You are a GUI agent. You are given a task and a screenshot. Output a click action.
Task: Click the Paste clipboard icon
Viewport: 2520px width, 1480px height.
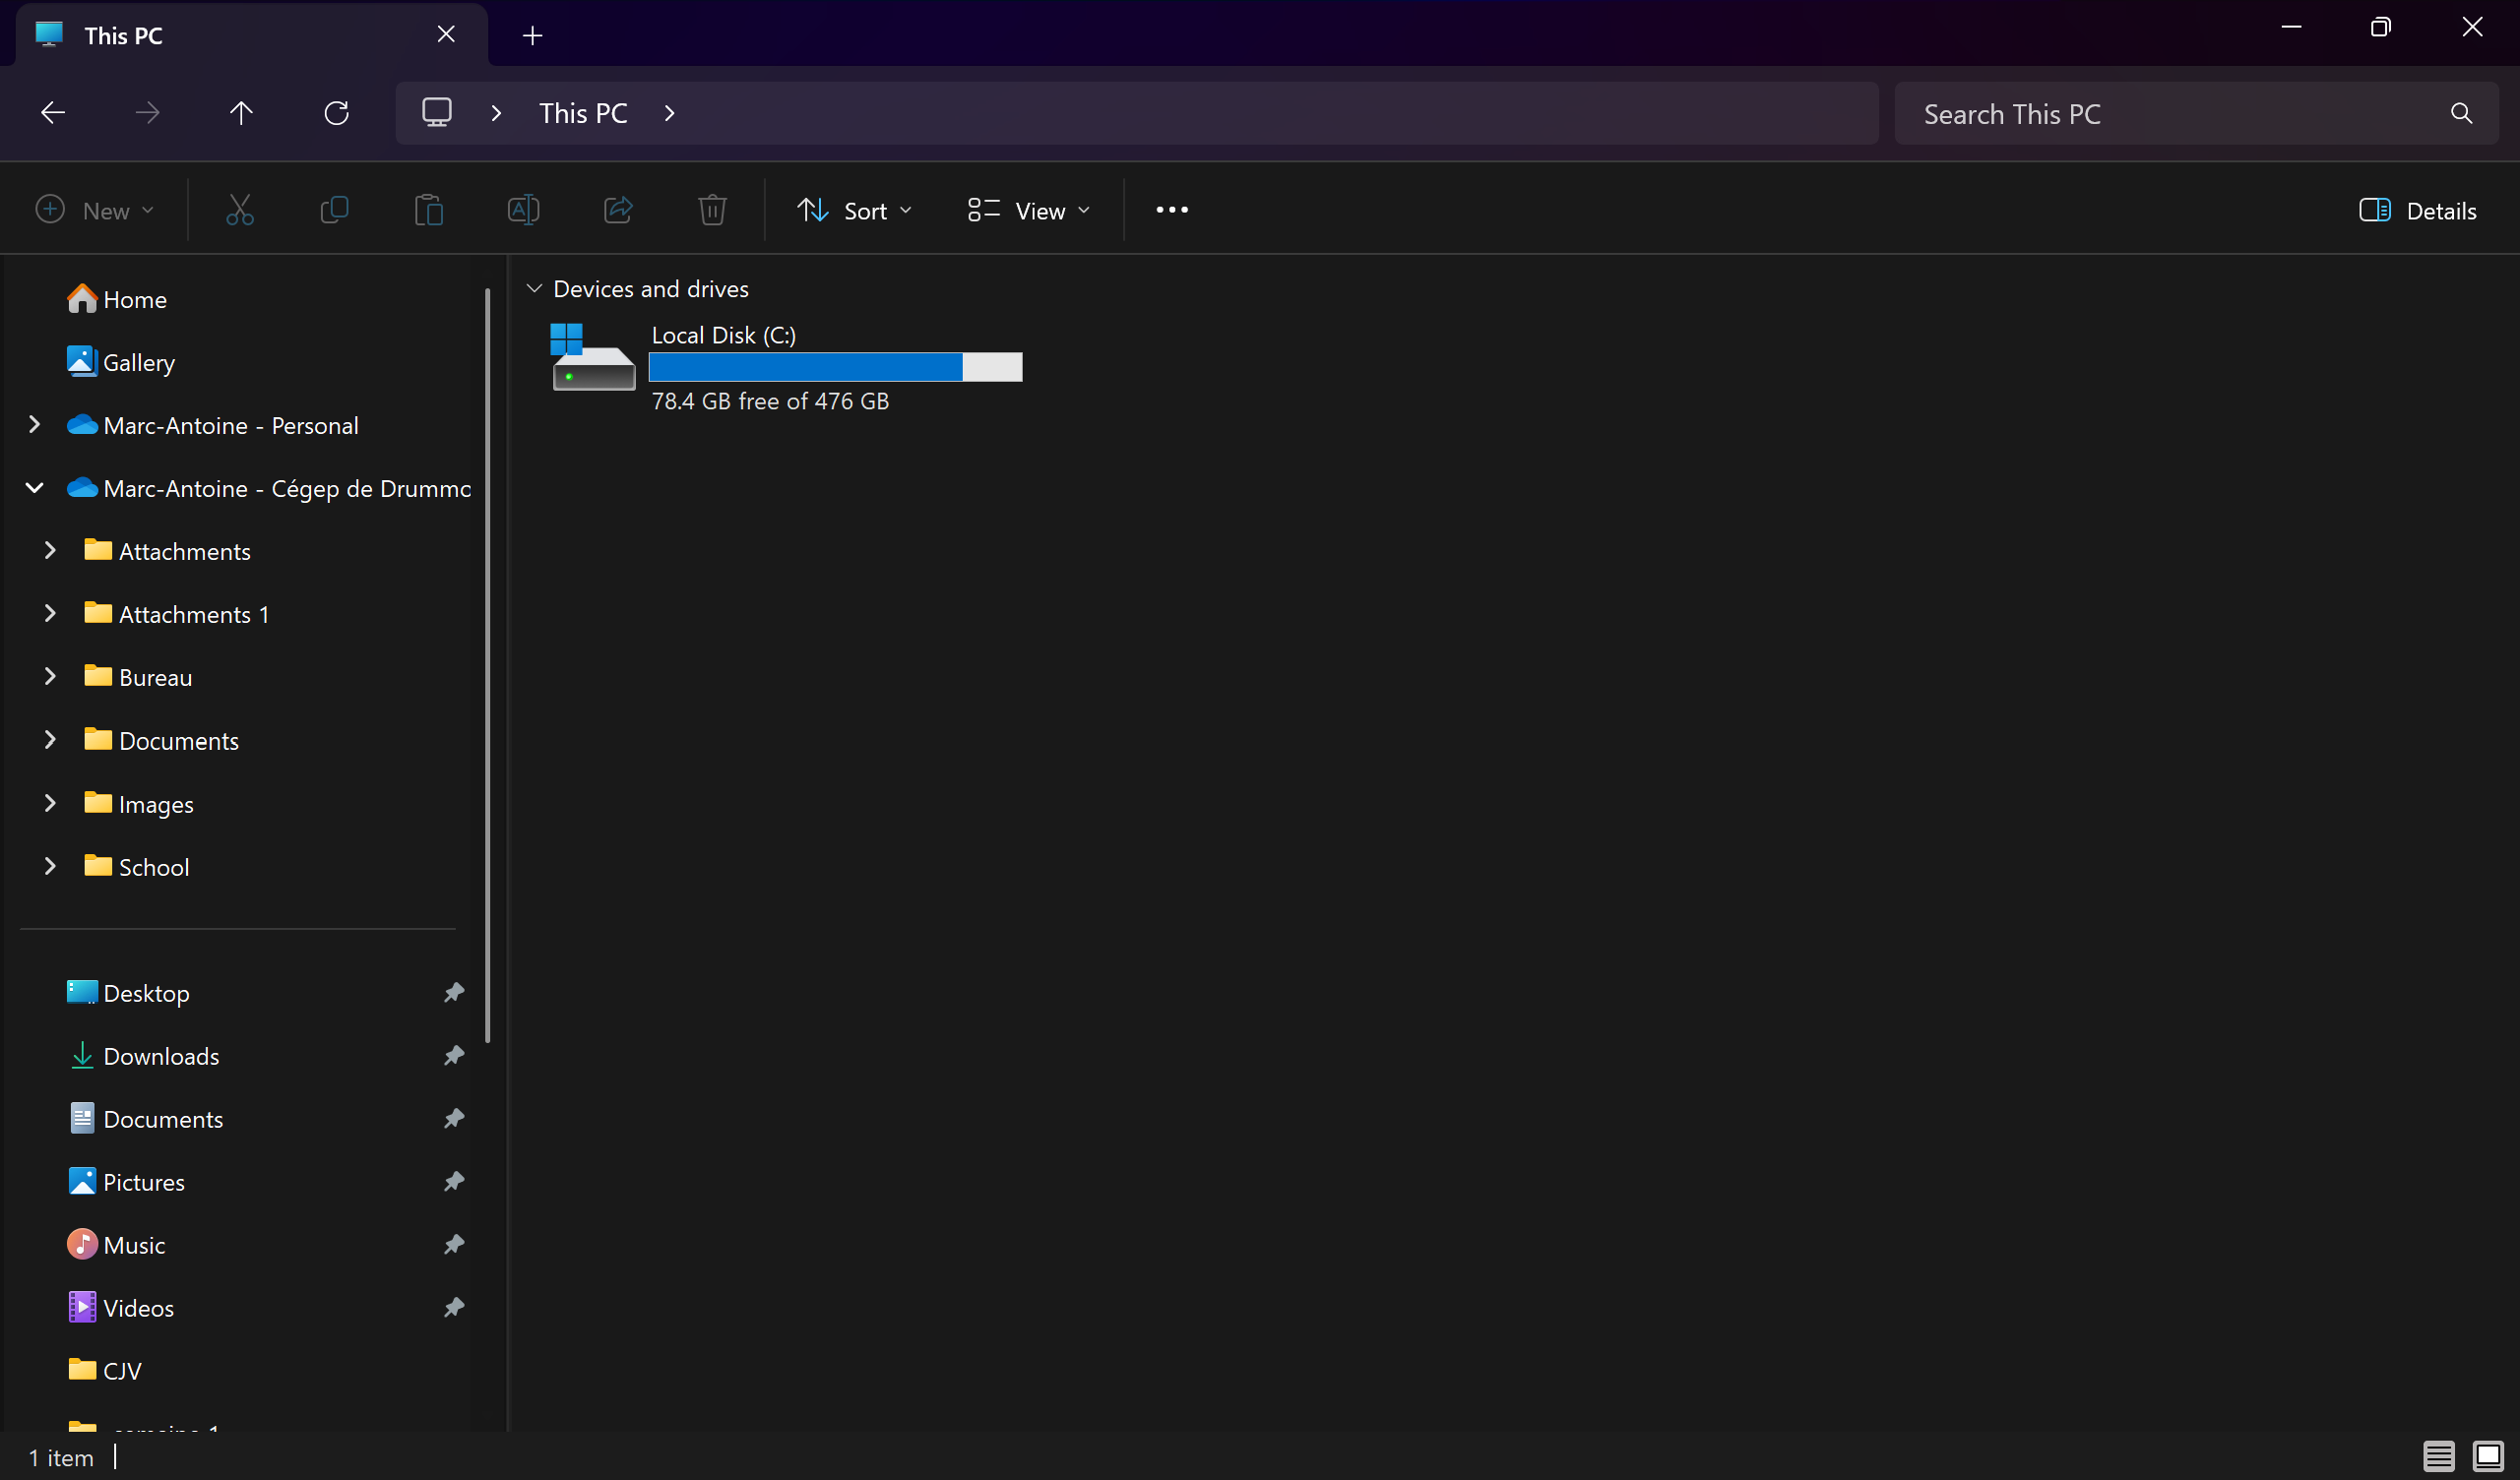(428, 210)
